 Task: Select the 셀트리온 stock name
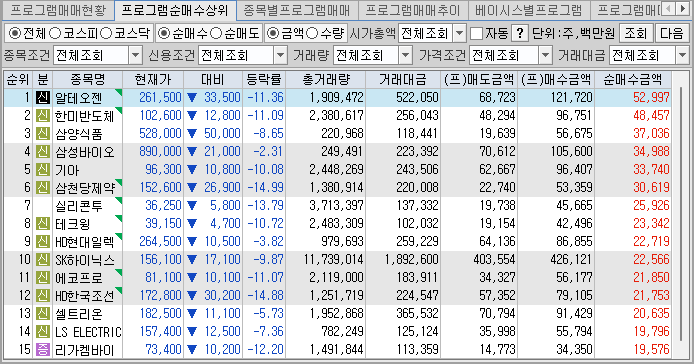pos(78,314)
